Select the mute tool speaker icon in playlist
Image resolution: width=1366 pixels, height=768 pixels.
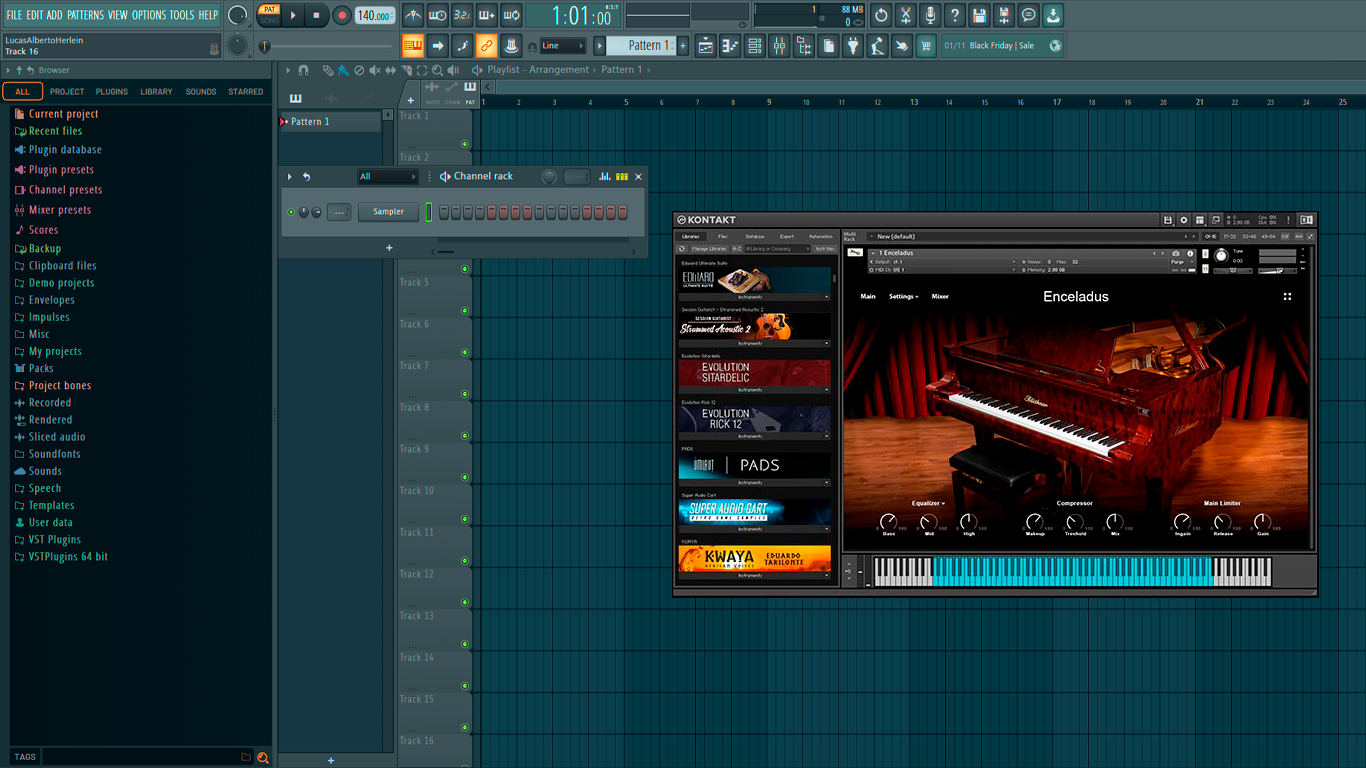click(375, 70)
